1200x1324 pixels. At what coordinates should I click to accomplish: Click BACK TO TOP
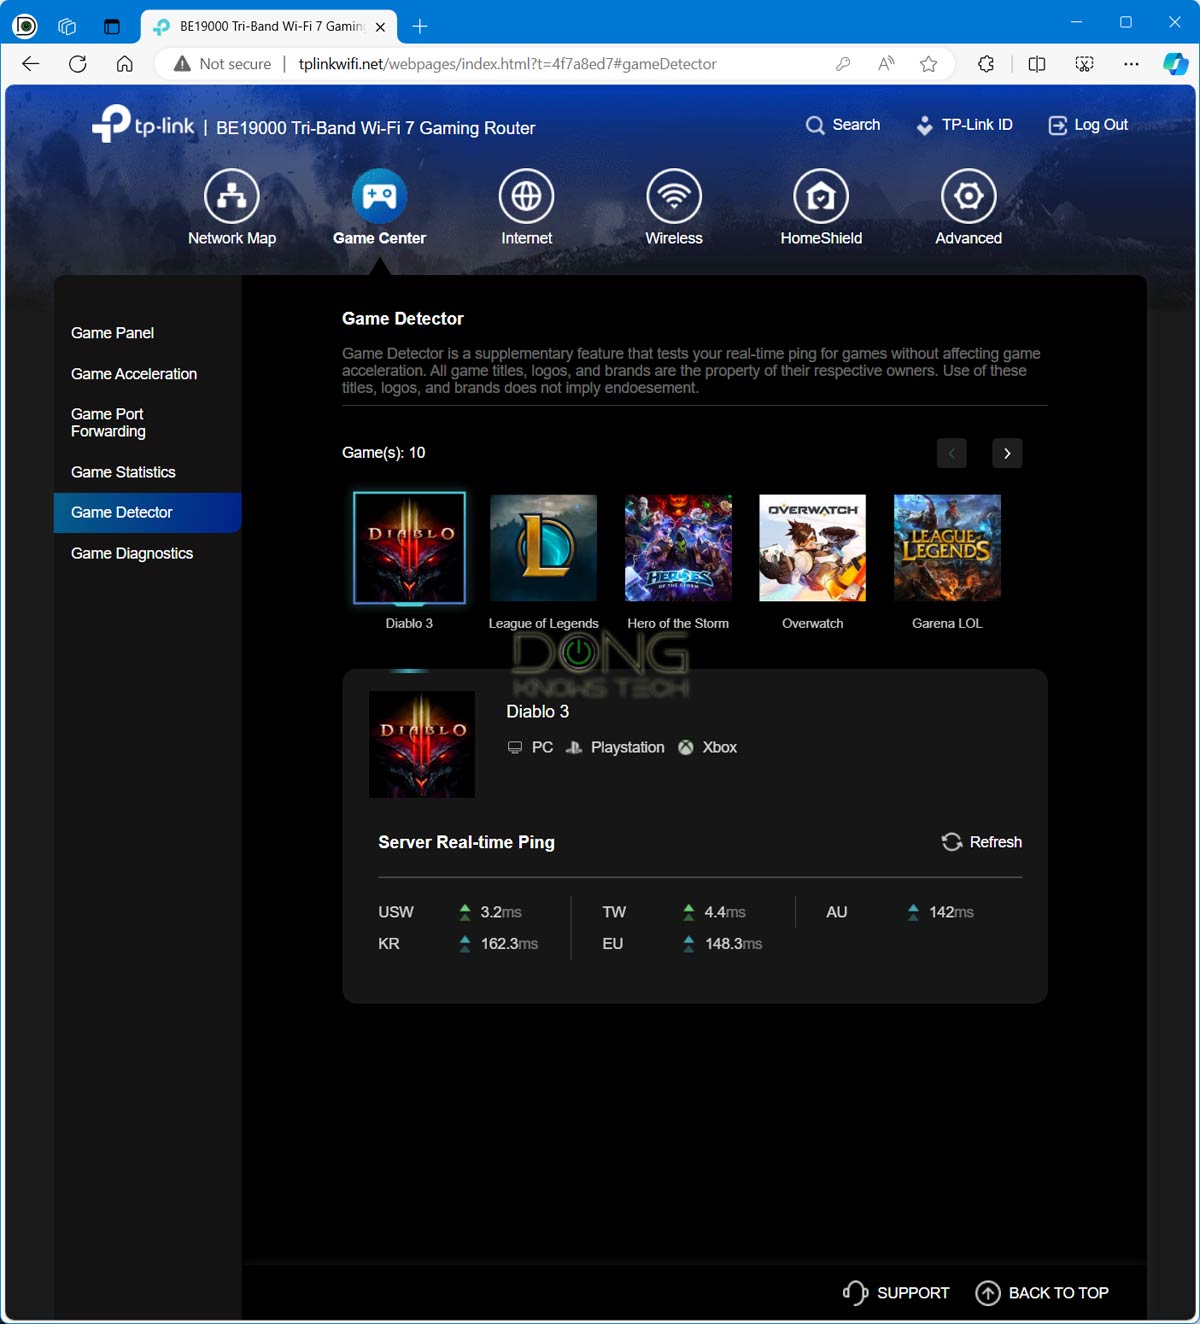click(1042, 1293)
